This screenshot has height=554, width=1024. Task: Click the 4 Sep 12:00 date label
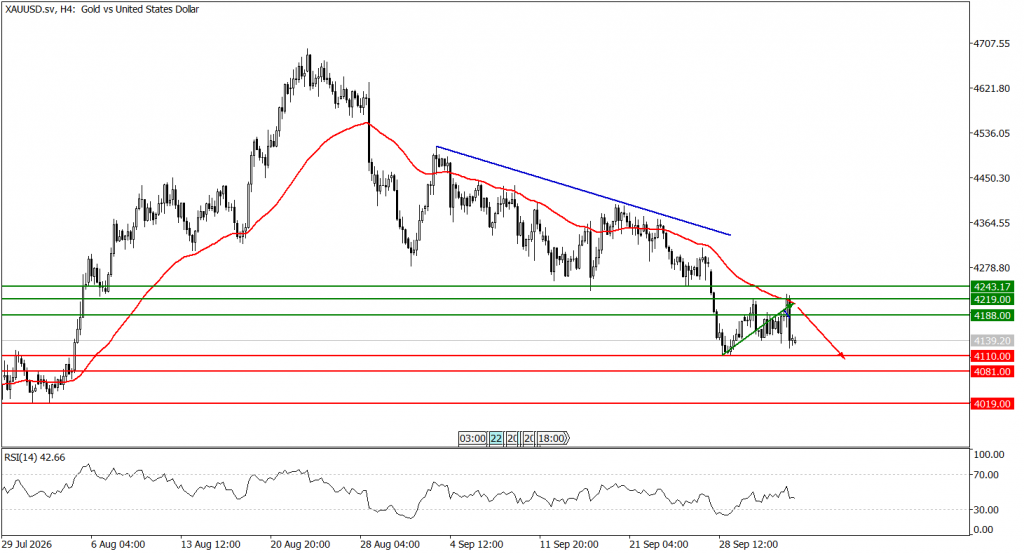point(476,544)
